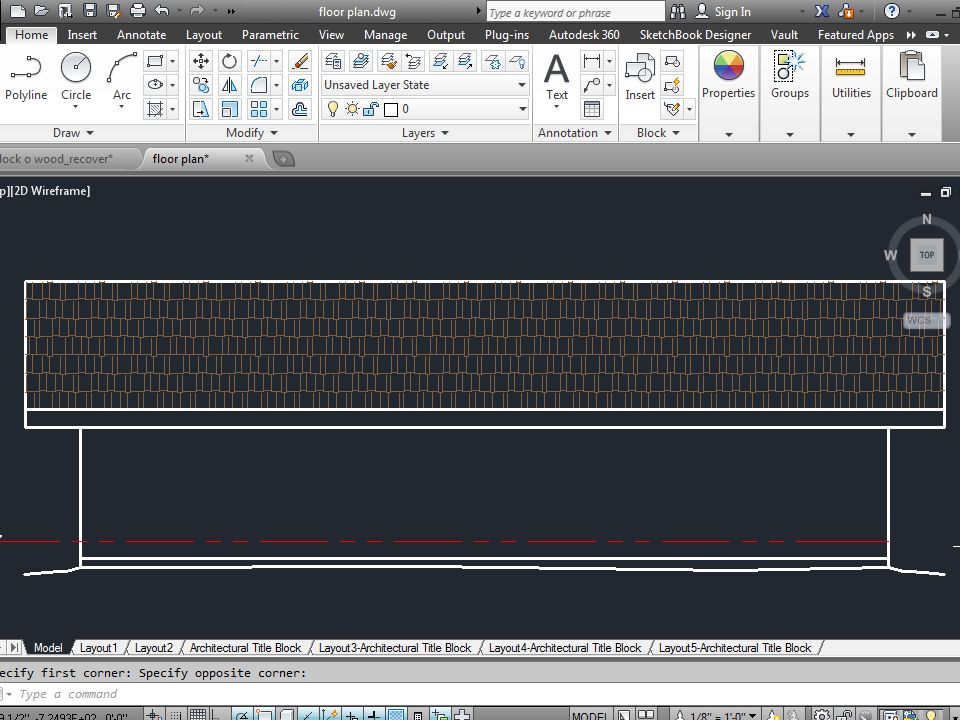The width and height of the screenshot is (960, 720).
Task: Click the Save icon in quick access toolbar
Action: click(89, 10)
